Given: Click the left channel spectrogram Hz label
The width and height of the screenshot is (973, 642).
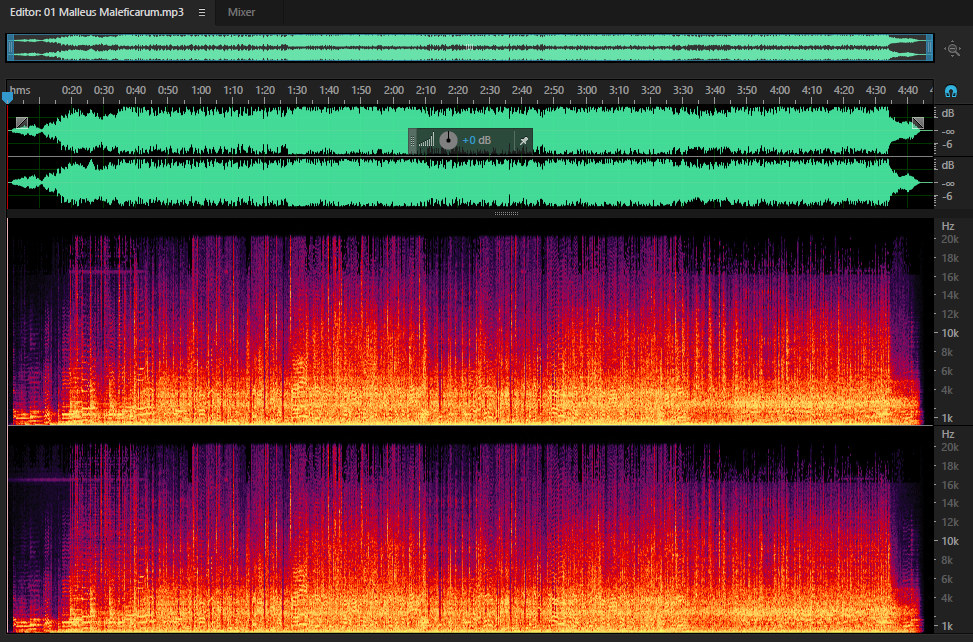Looking at the screenshot, I should click(x=948, y=226).
